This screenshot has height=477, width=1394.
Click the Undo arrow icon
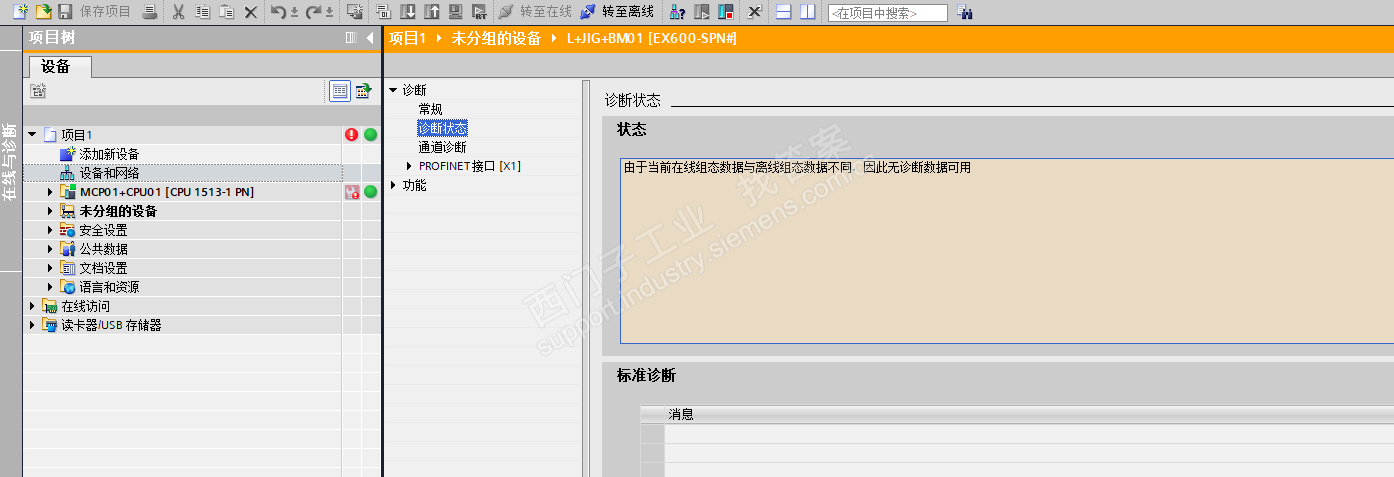click(x=279, y=12)
